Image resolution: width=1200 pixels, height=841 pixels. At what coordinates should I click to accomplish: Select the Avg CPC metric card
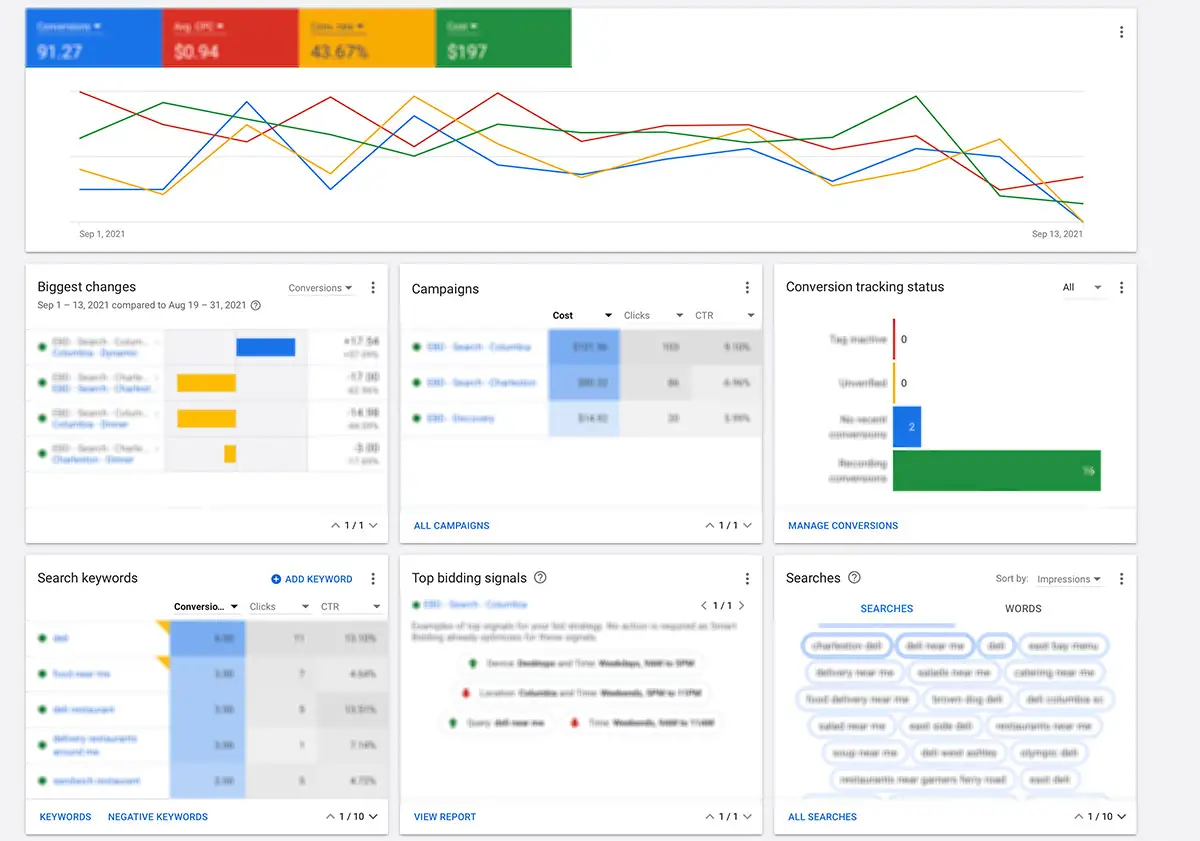pos(230,38)
